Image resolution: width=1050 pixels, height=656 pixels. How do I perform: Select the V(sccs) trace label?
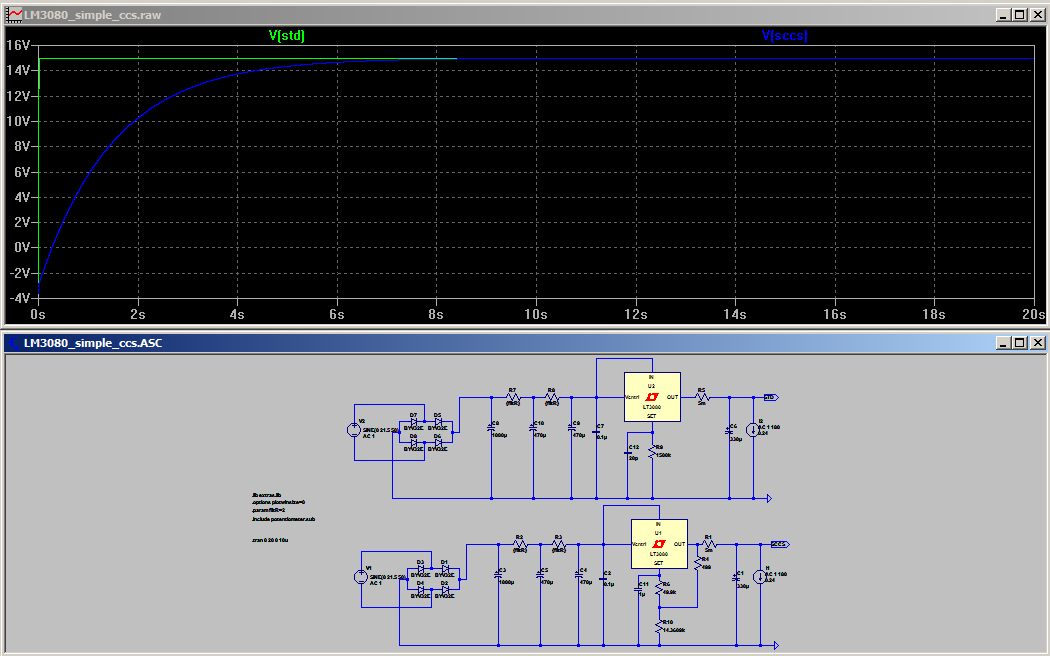pyautogui.click(x=784, y=35)
